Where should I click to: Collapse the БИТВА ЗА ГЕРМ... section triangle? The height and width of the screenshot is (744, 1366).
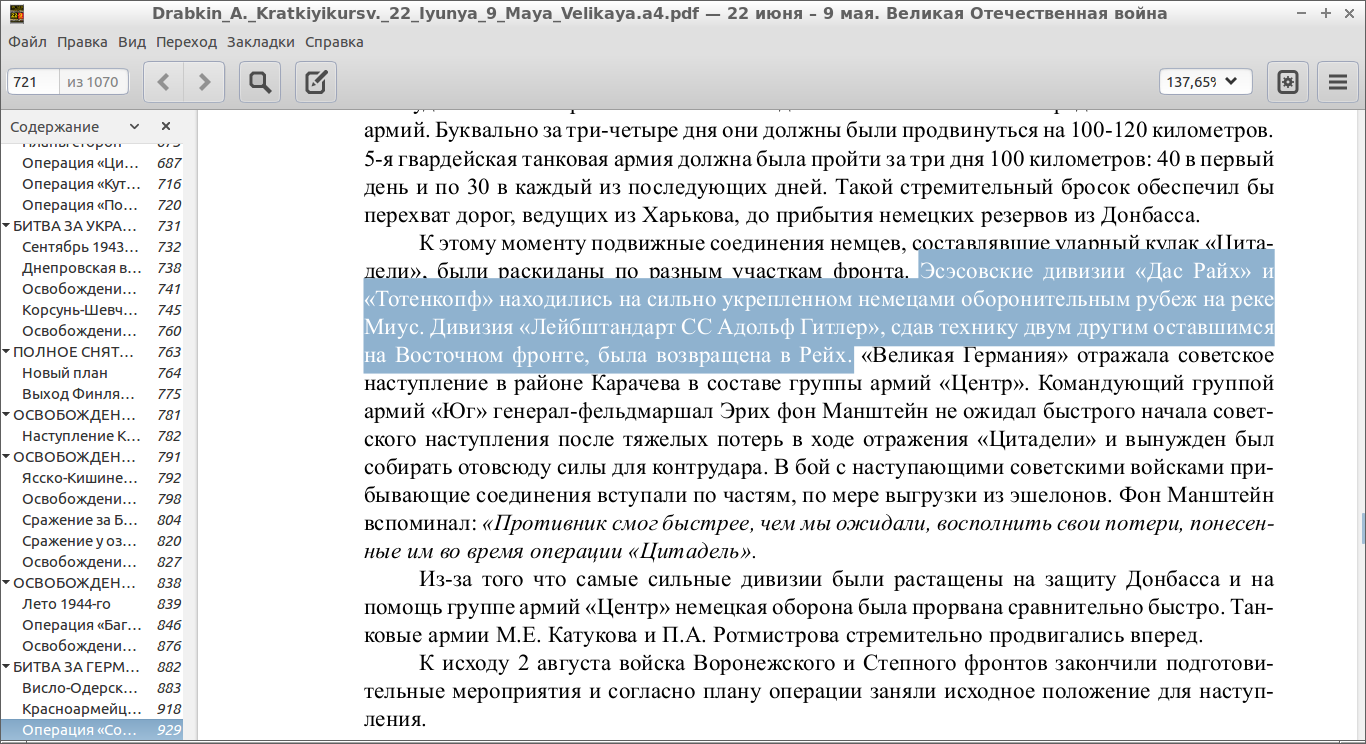click(x=6, y=667)
